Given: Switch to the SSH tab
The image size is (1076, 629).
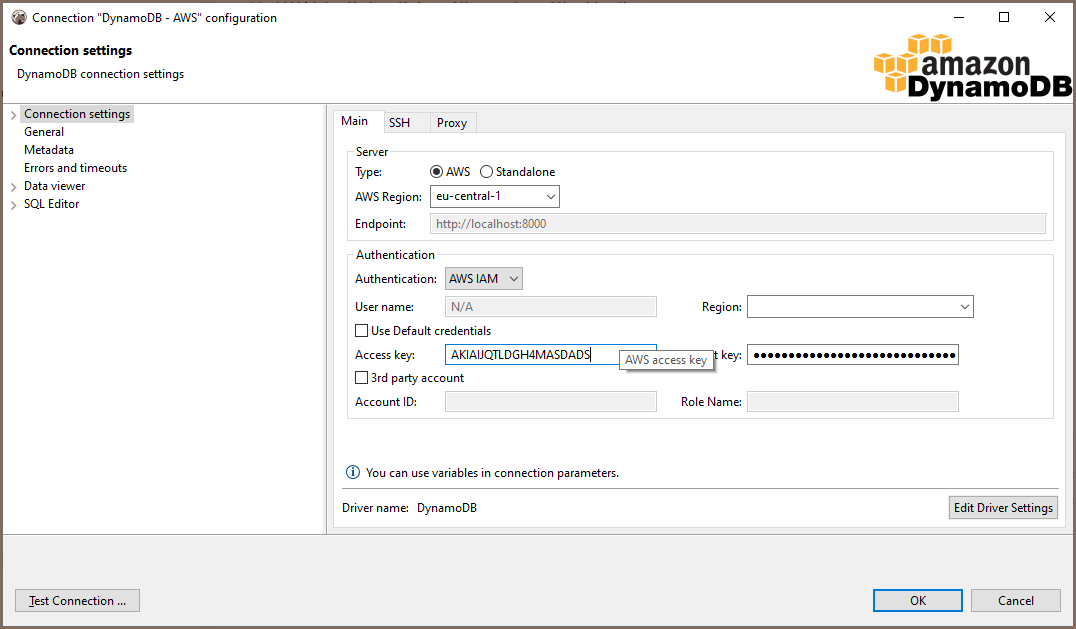Looking at the screenshot, I should (x=399, y=122).
